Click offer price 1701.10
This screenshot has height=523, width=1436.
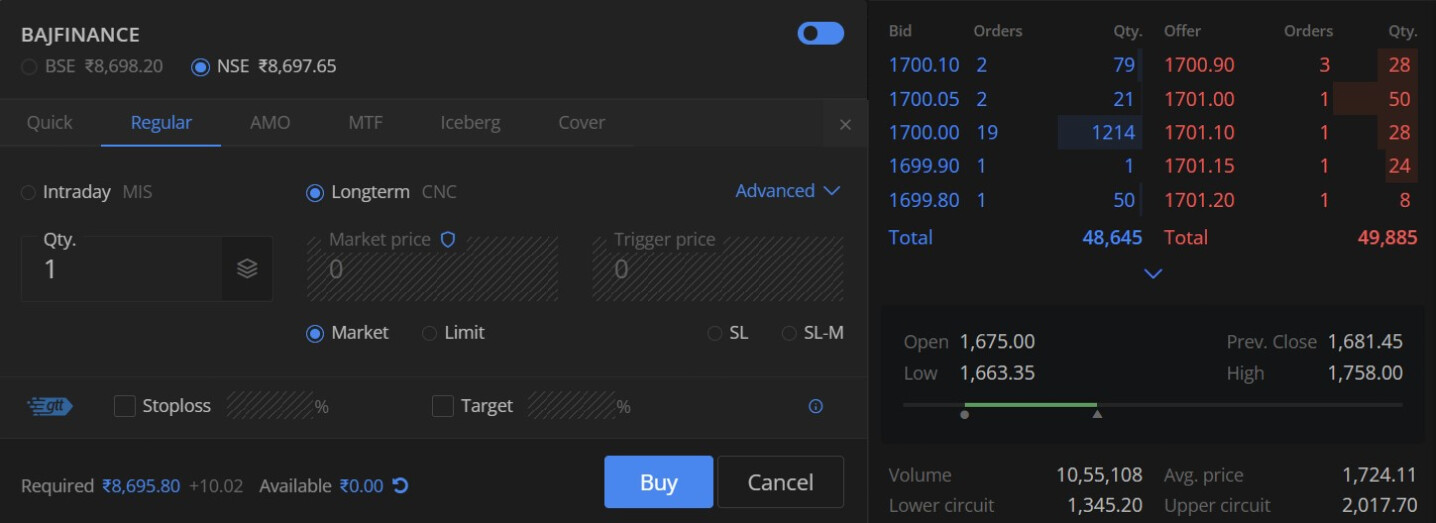click(1199, 132)
